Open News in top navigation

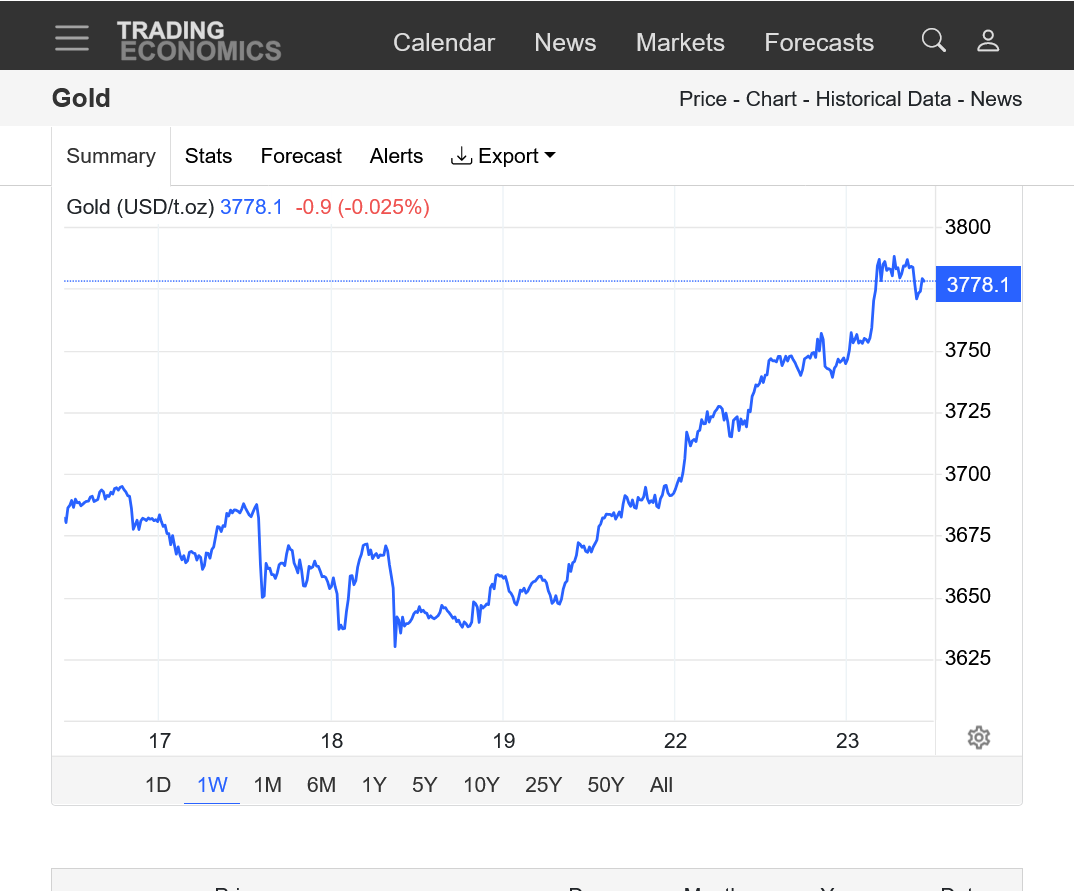(565, 42)
